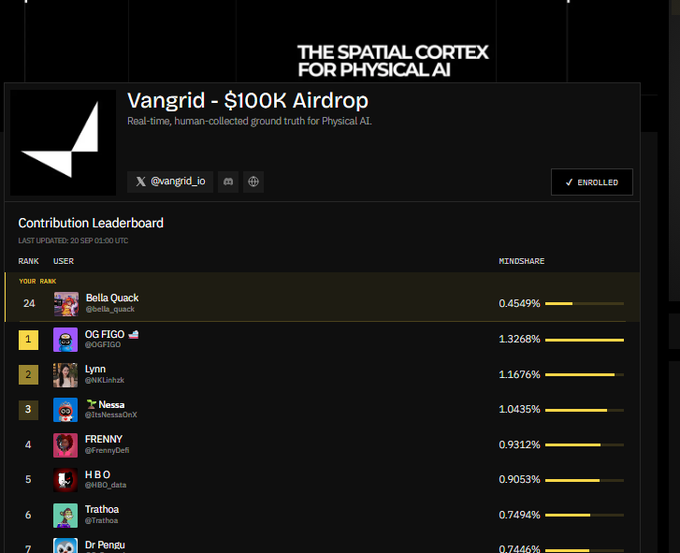680x553 pixels.
Task: Click the Contribution Leaderboard heading
Action: [x=91, y=223]
